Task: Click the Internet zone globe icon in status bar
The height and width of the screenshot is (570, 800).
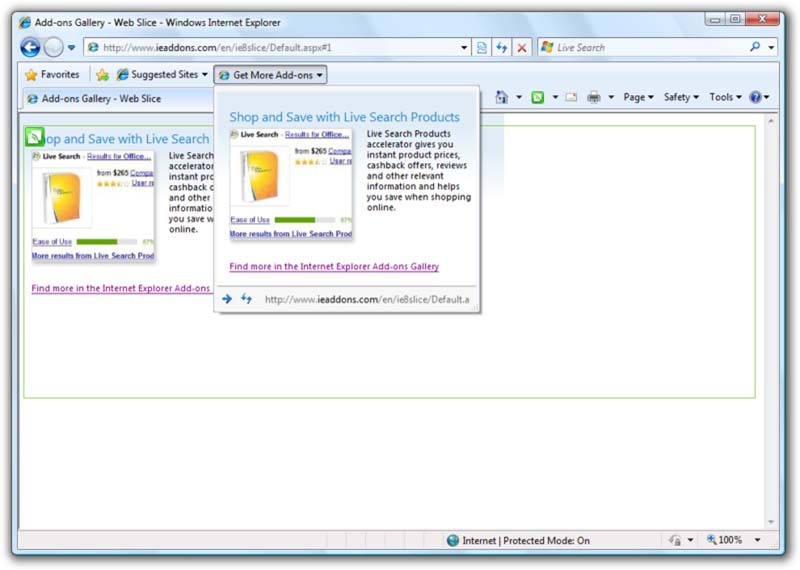Action: coord(453,540)
